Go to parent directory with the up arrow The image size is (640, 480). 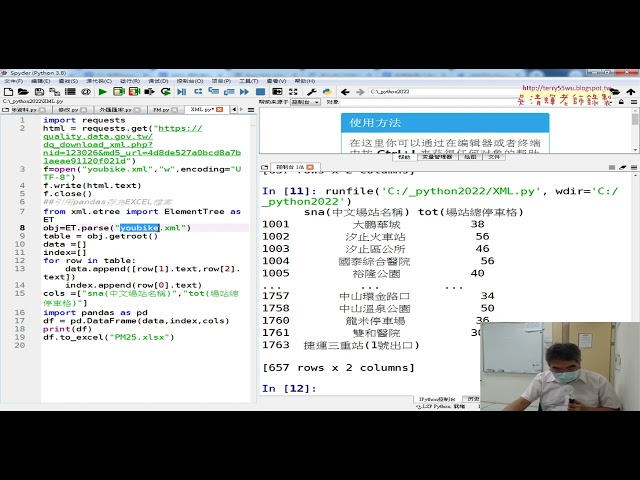[631, 92]
